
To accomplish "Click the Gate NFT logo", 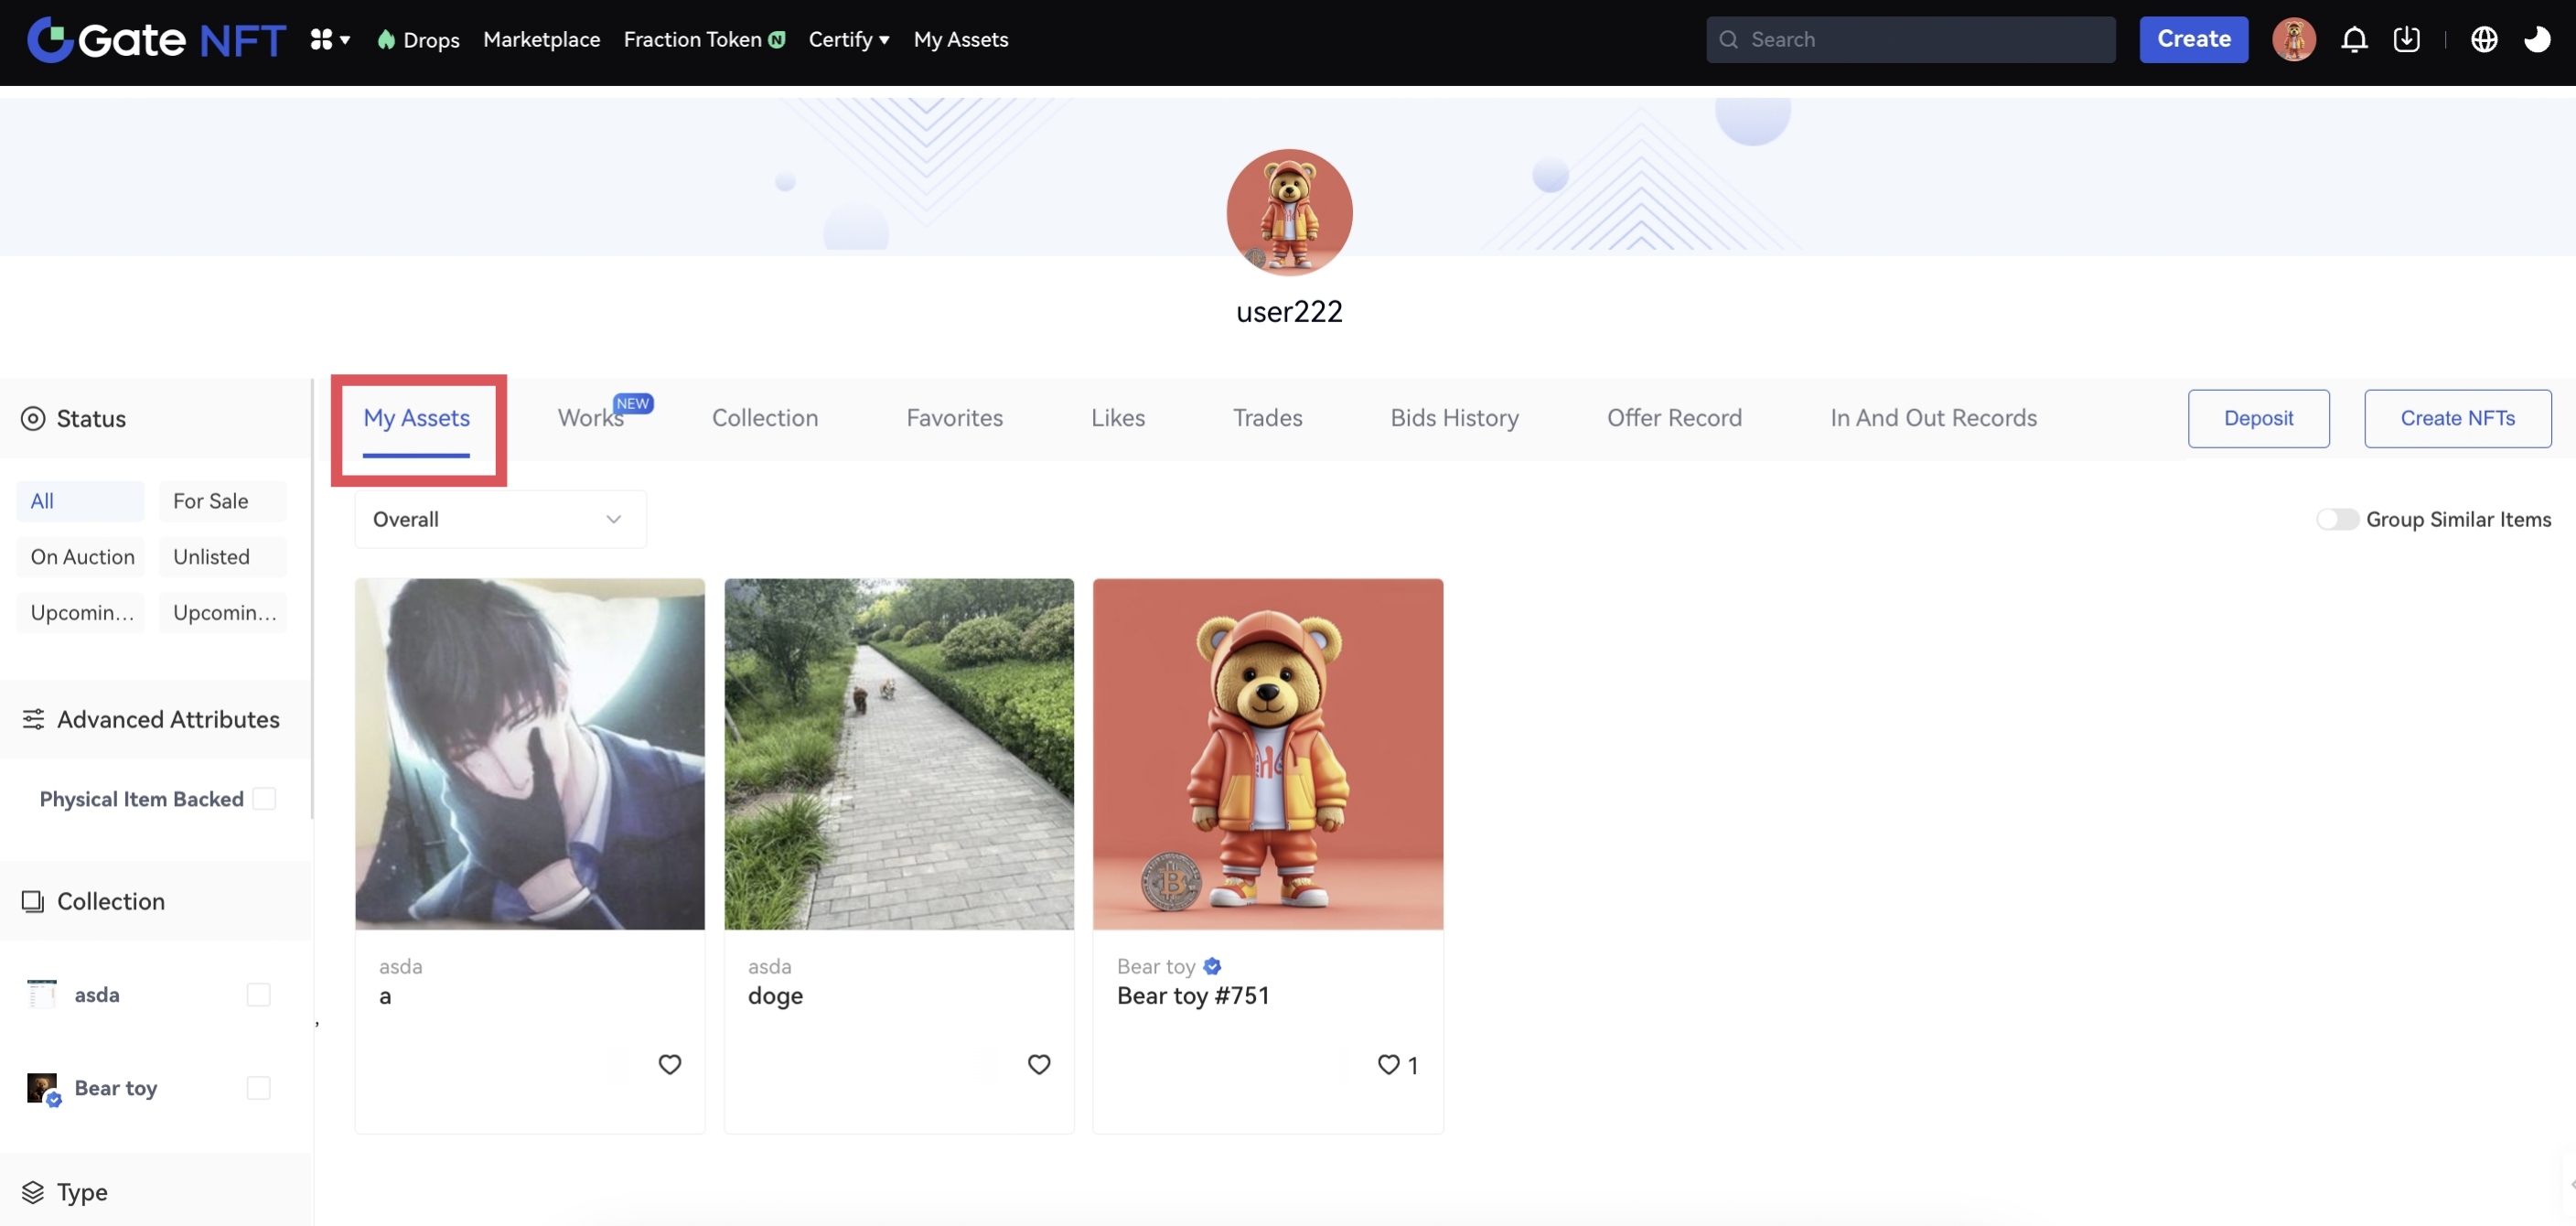I will point(156,40).
